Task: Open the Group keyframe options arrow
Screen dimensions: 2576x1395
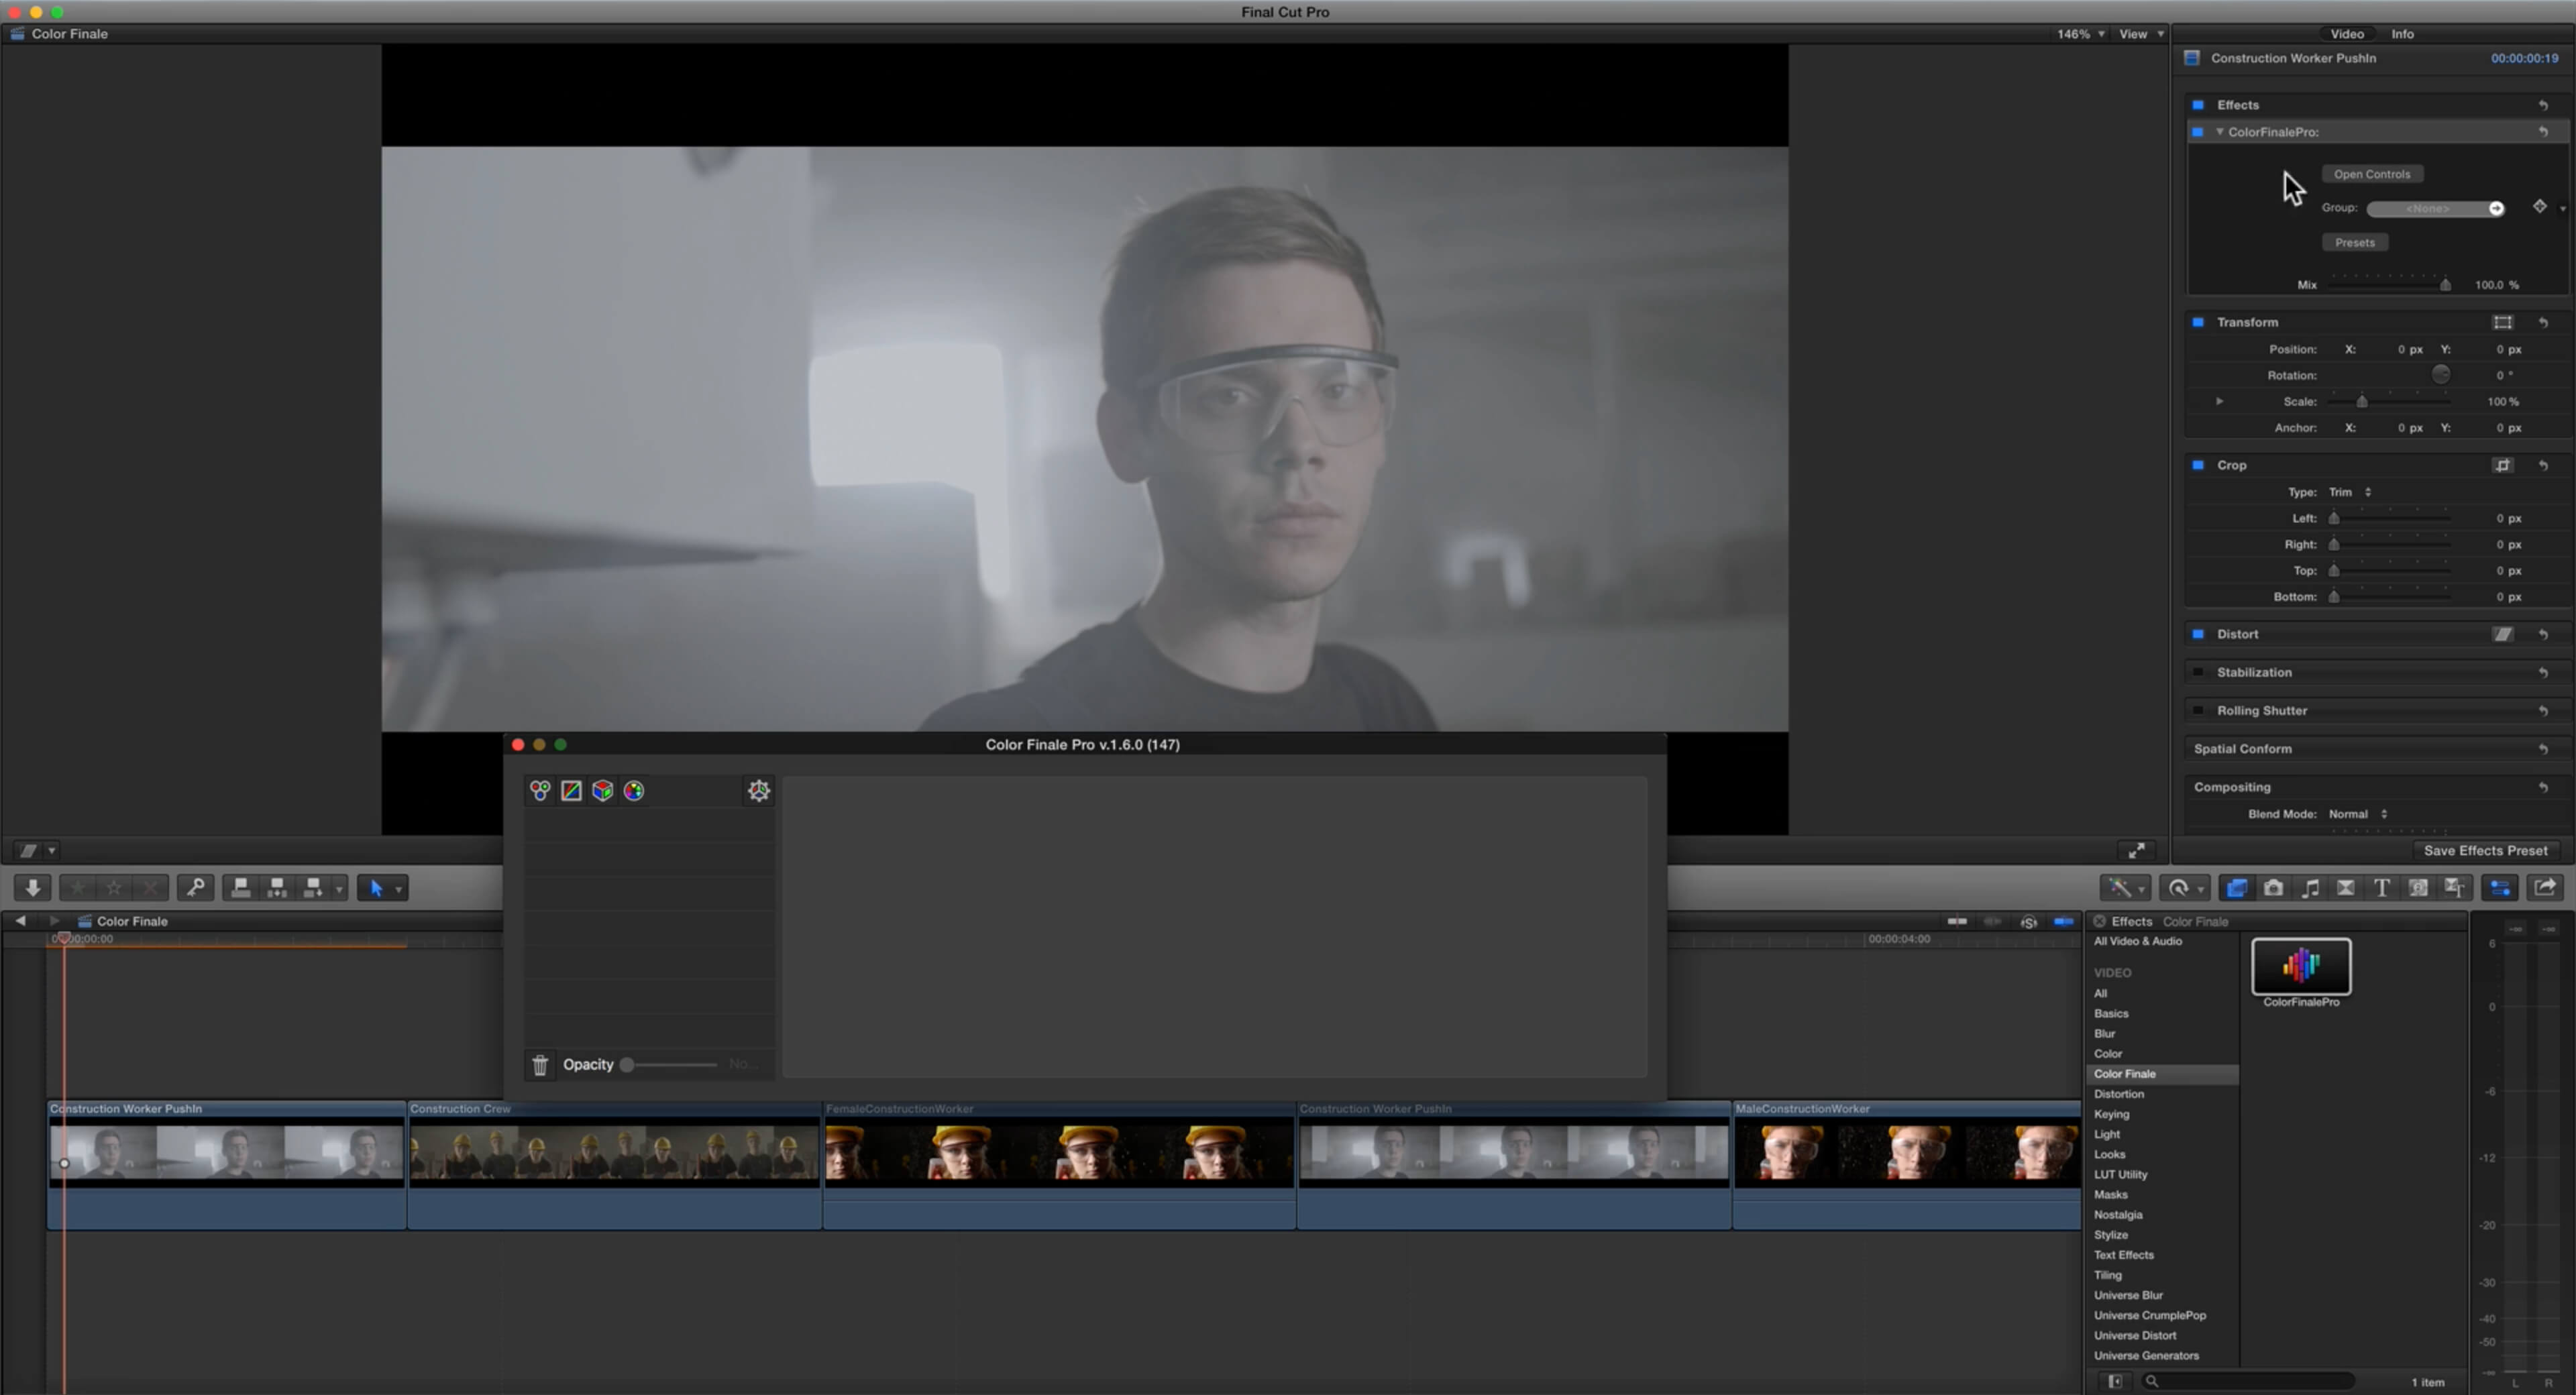Action: [2563, 209]
